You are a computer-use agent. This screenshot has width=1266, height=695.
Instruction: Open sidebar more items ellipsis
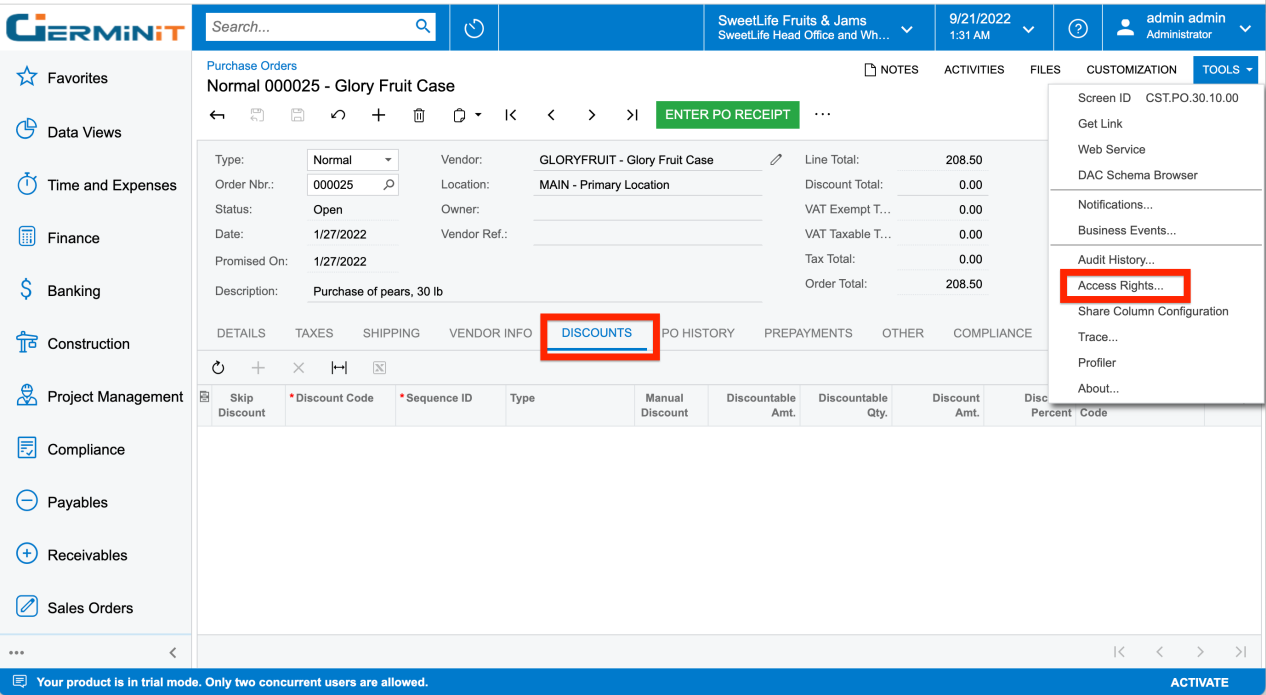tap(17, 653)
